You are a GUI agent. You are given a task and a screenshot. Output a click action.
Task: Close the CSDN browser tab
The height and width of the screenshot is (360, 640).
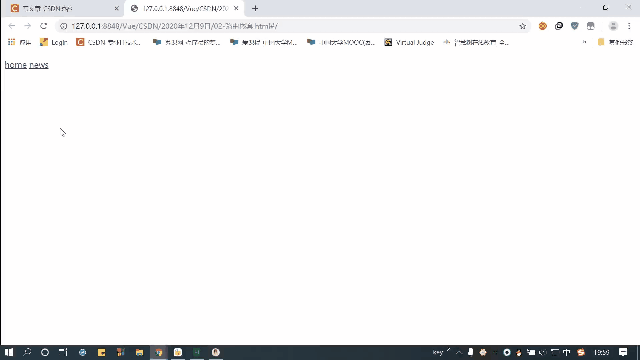pos(116,9)
